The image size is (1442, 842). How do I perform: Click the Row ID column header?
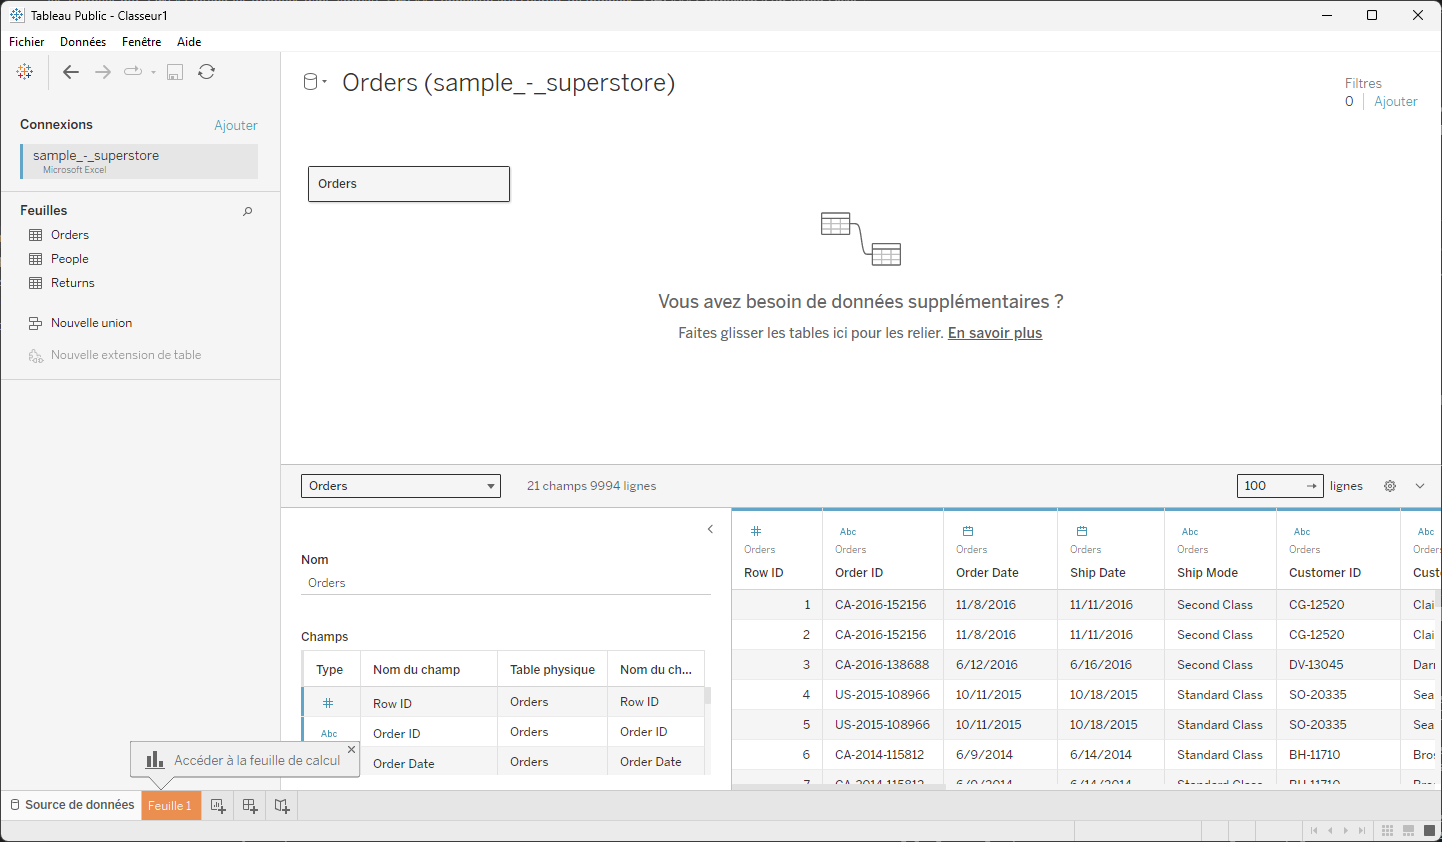pyautogui.click(x=764, y=573)
